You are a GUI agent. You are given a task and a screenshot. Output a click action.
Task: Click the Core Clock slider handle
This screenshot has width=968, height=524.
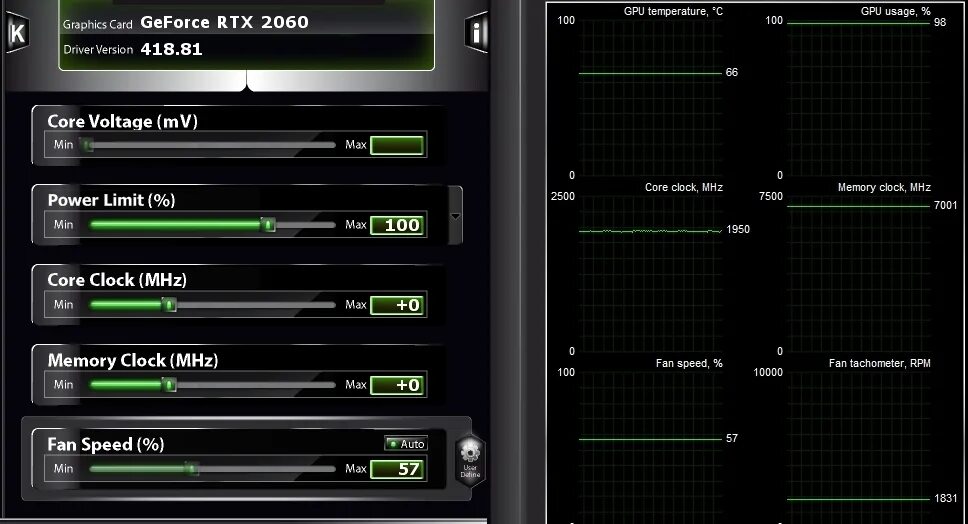click(x=169, y=305)
